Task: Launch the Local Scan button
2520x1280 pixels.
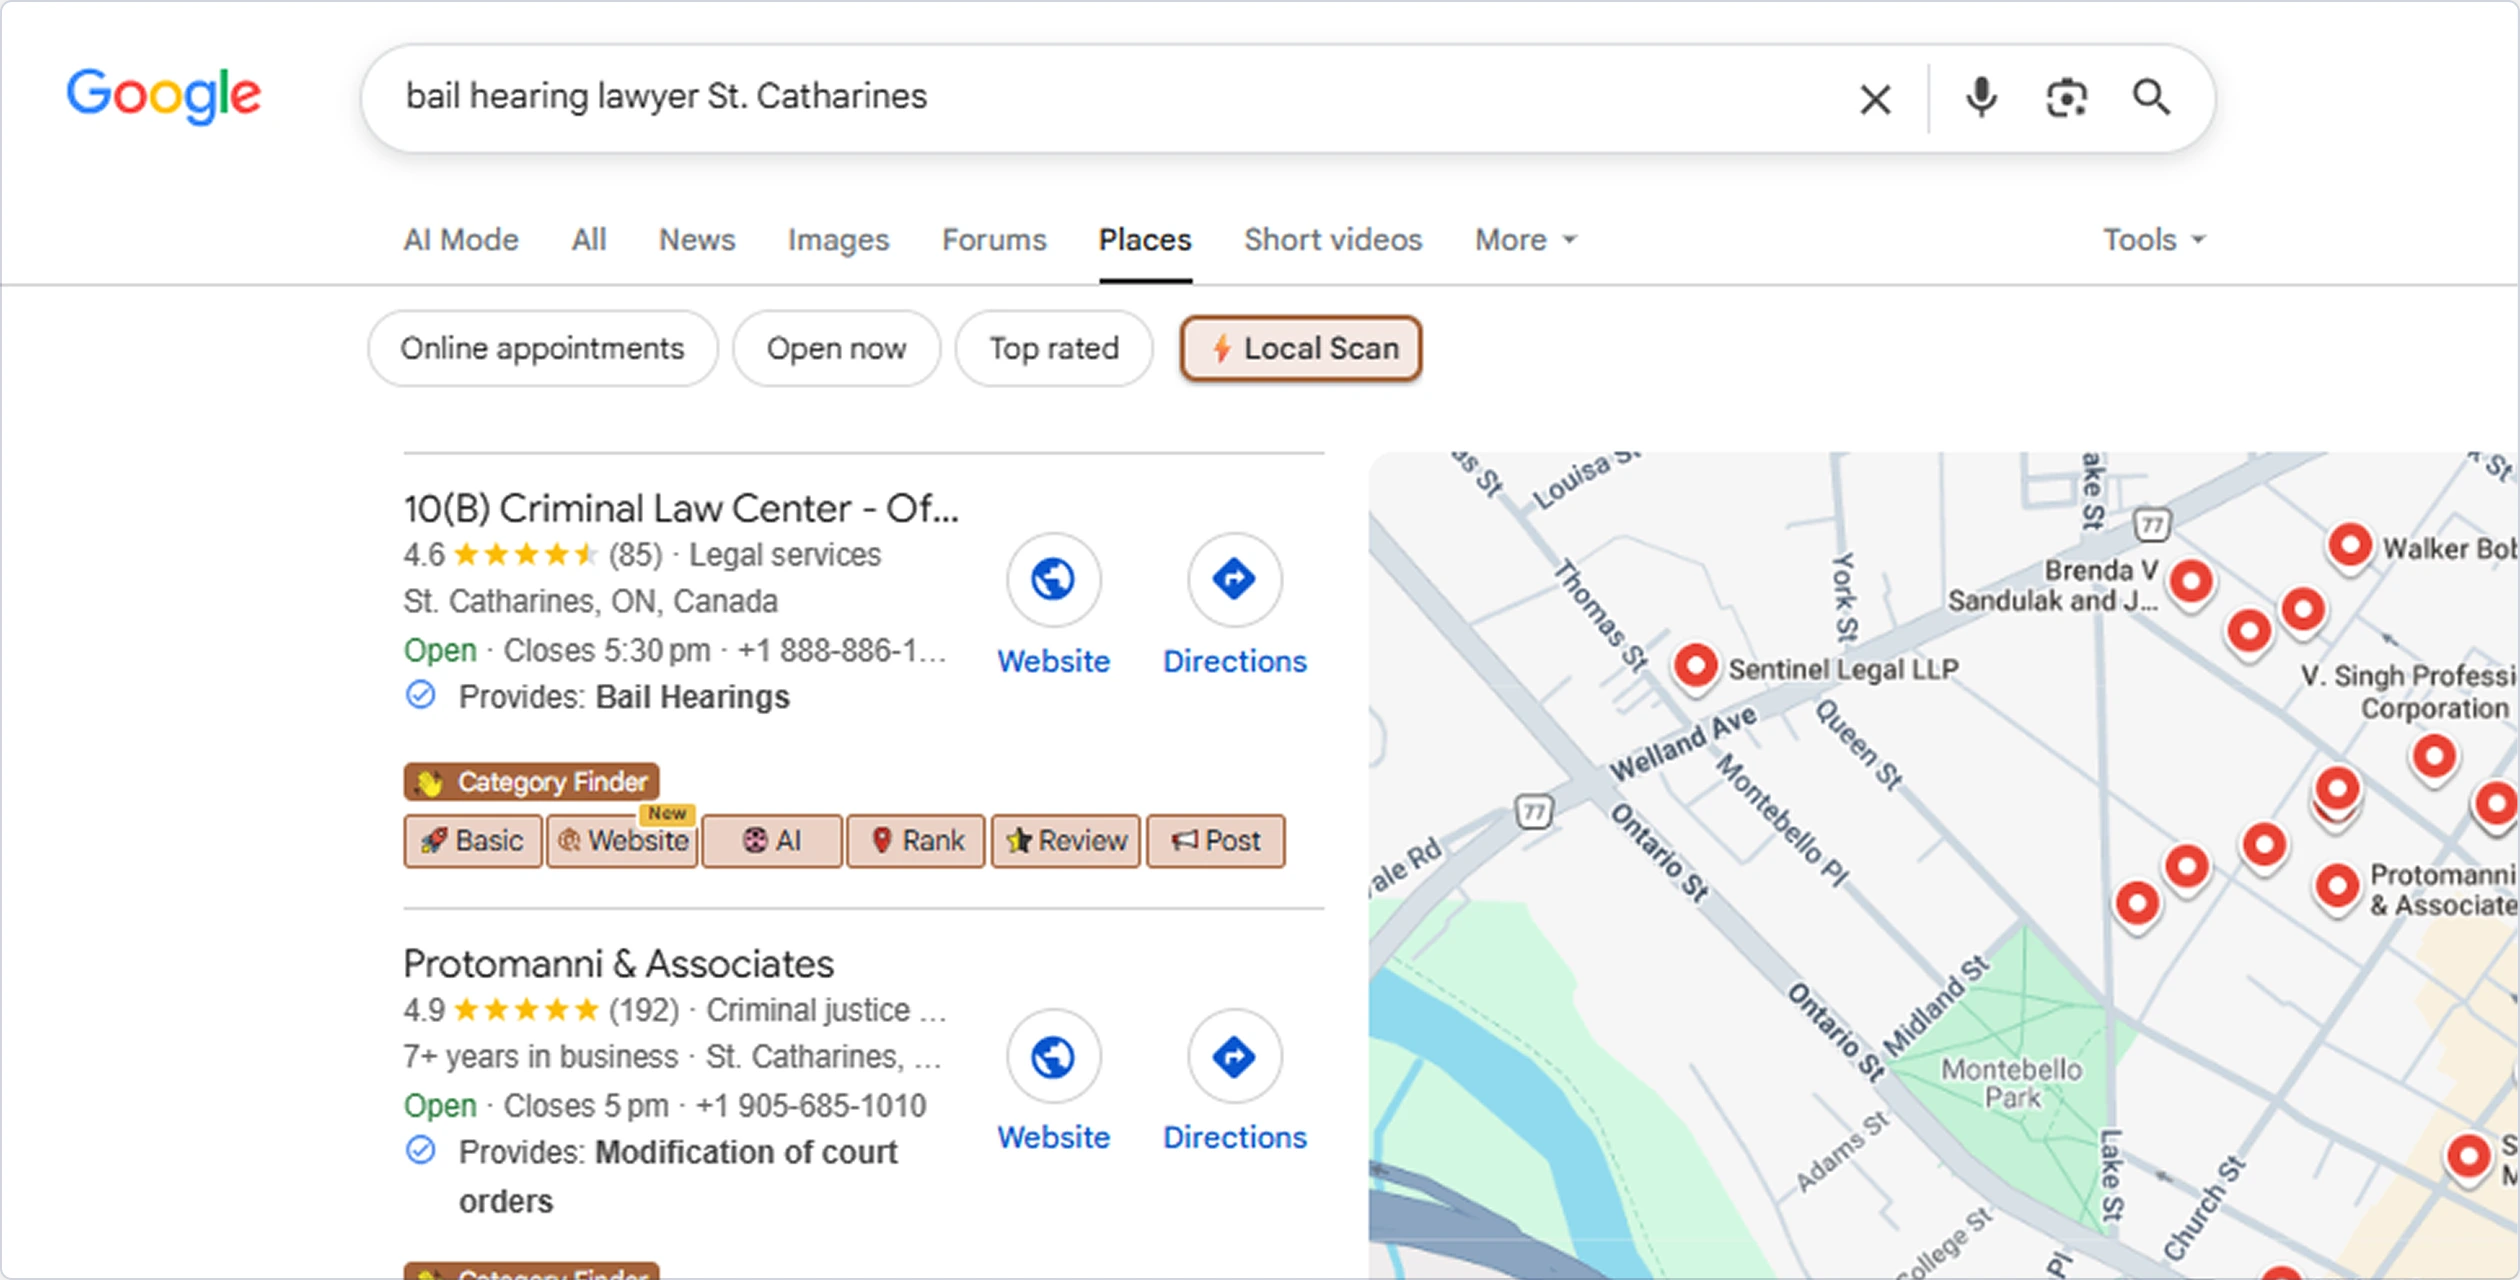Action: 1301,348
